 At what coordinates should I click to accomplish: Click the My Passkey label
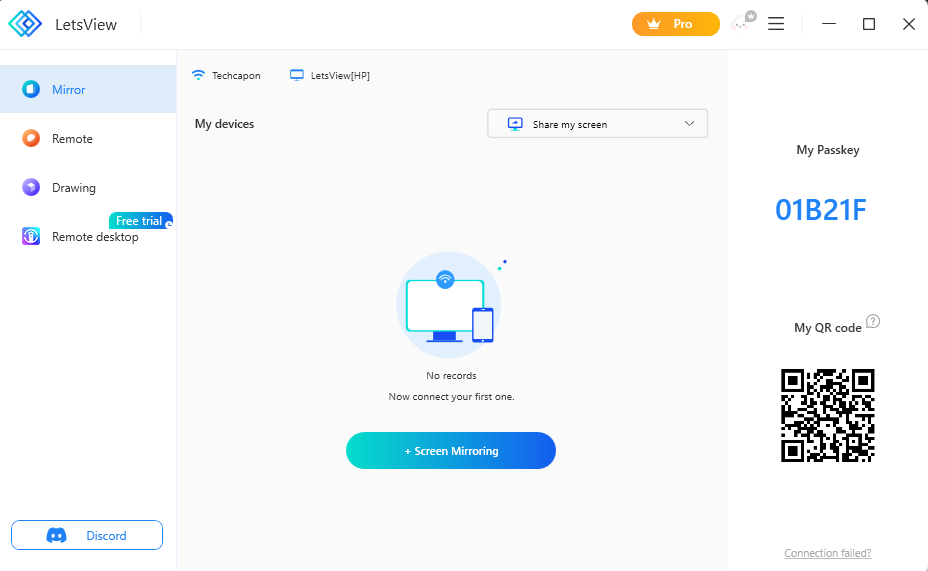828,150
